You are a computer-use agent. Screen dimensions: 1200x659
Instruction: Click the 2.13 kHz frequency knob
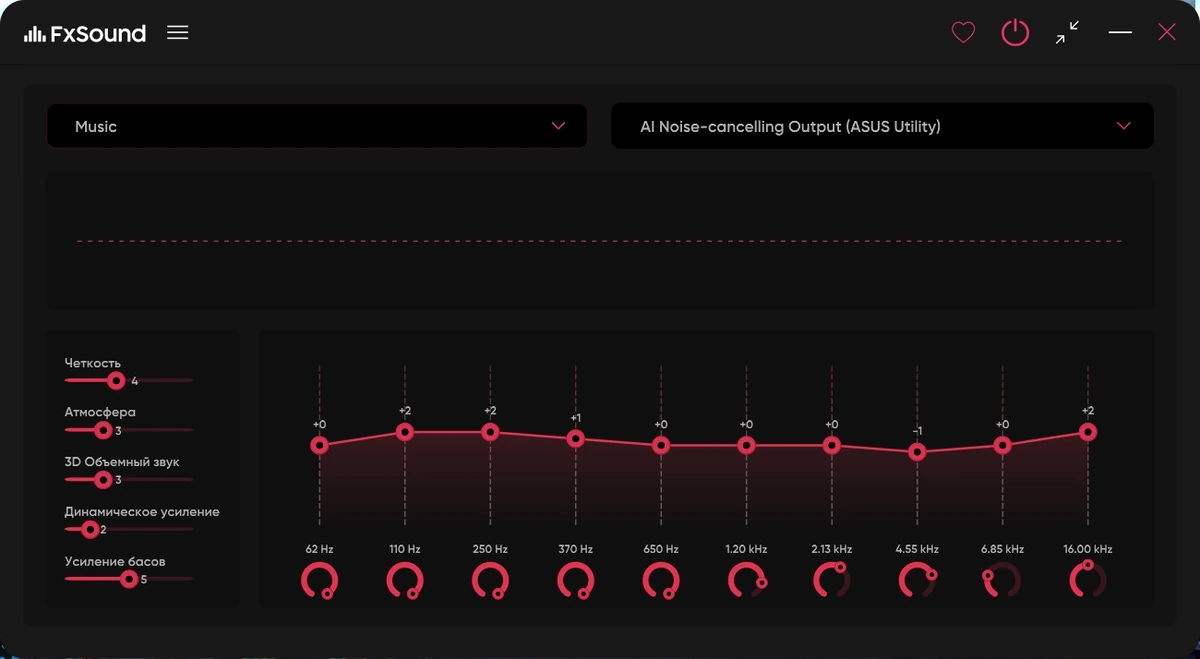click(832, 580)
